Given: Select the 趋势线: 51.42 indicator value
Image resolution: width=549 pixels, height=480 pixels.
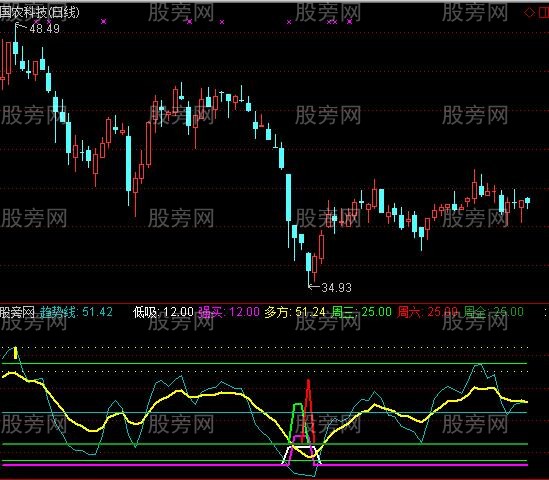Looking at the screenshot, I should (x=76, y=312).
